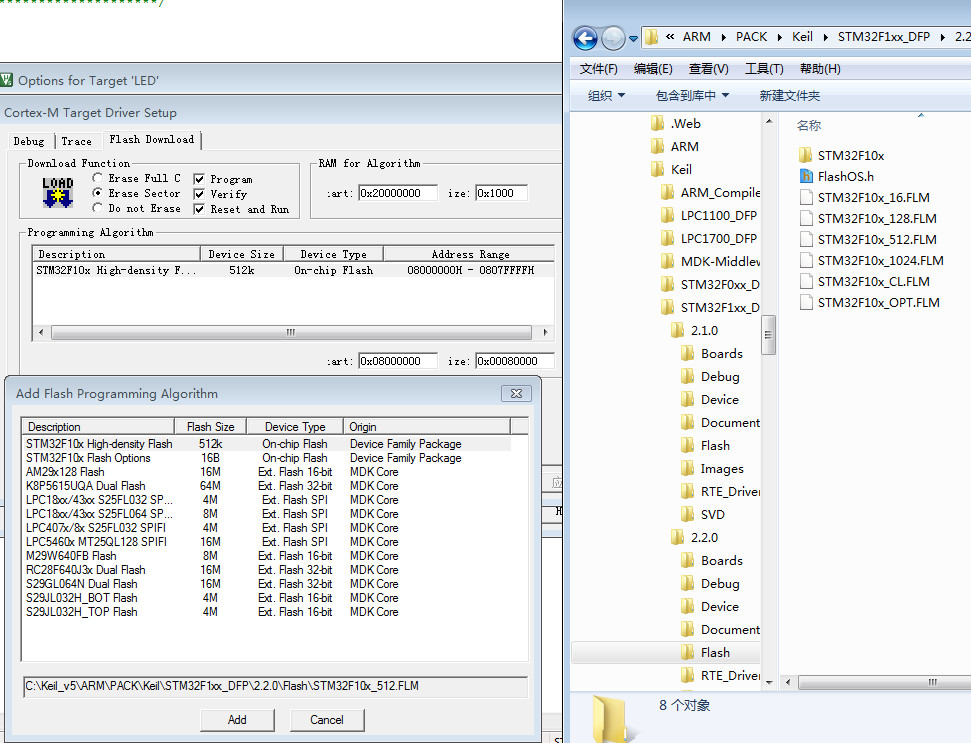
Task: Click the LOAD download function icon
Action: coord(58,192)
